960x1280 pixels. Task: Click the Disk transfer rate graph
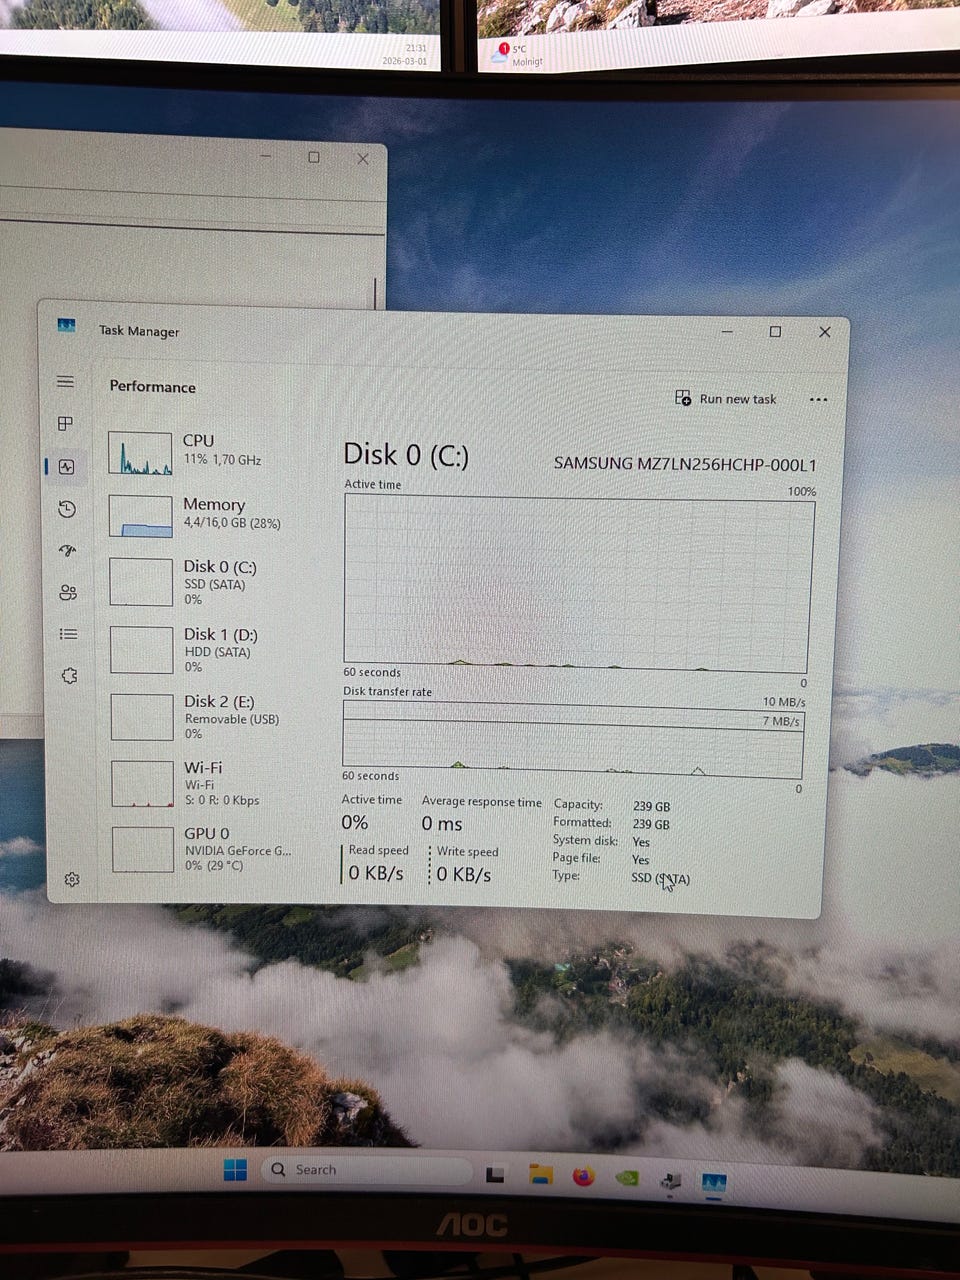point(573,739)
